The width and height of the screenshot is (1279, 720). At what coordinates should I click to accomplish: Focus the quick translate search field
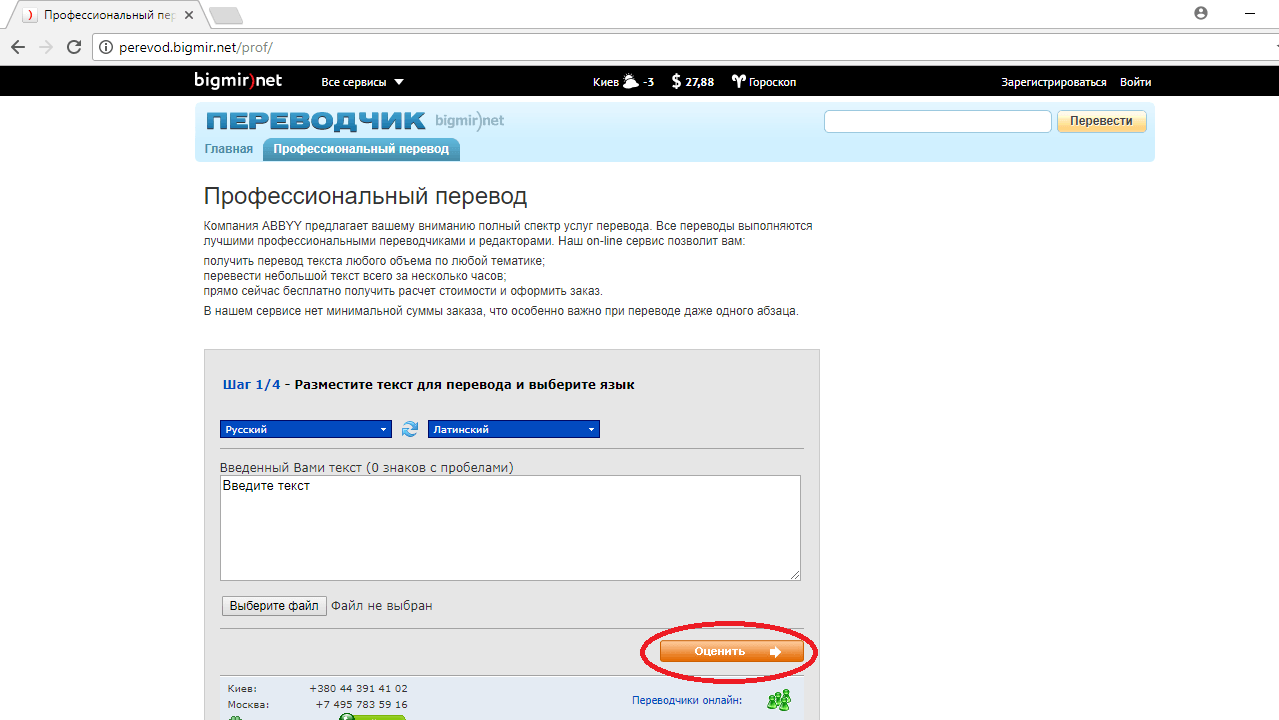938,121
